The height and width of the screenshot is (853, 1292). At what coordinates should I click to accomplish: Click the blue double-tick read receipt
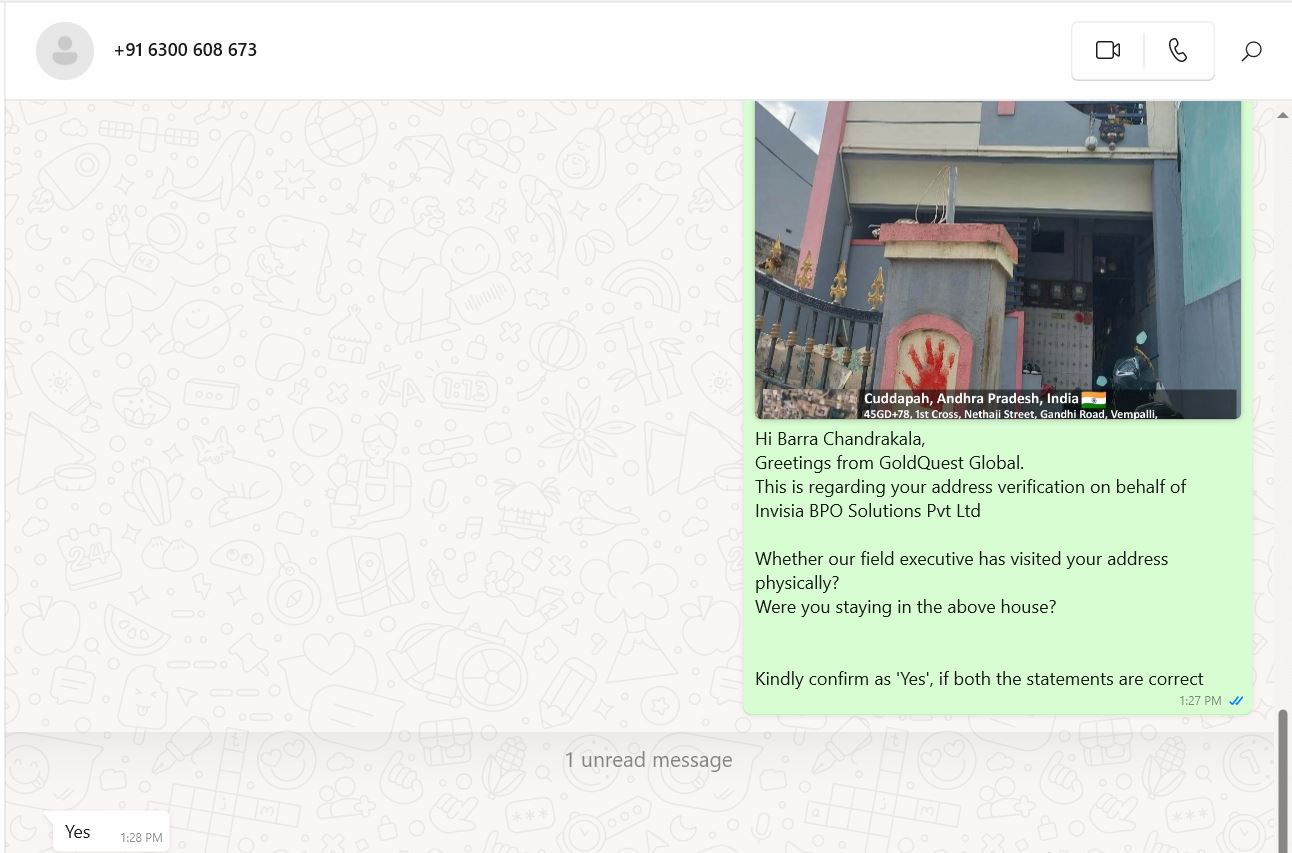pos(1236,701)
